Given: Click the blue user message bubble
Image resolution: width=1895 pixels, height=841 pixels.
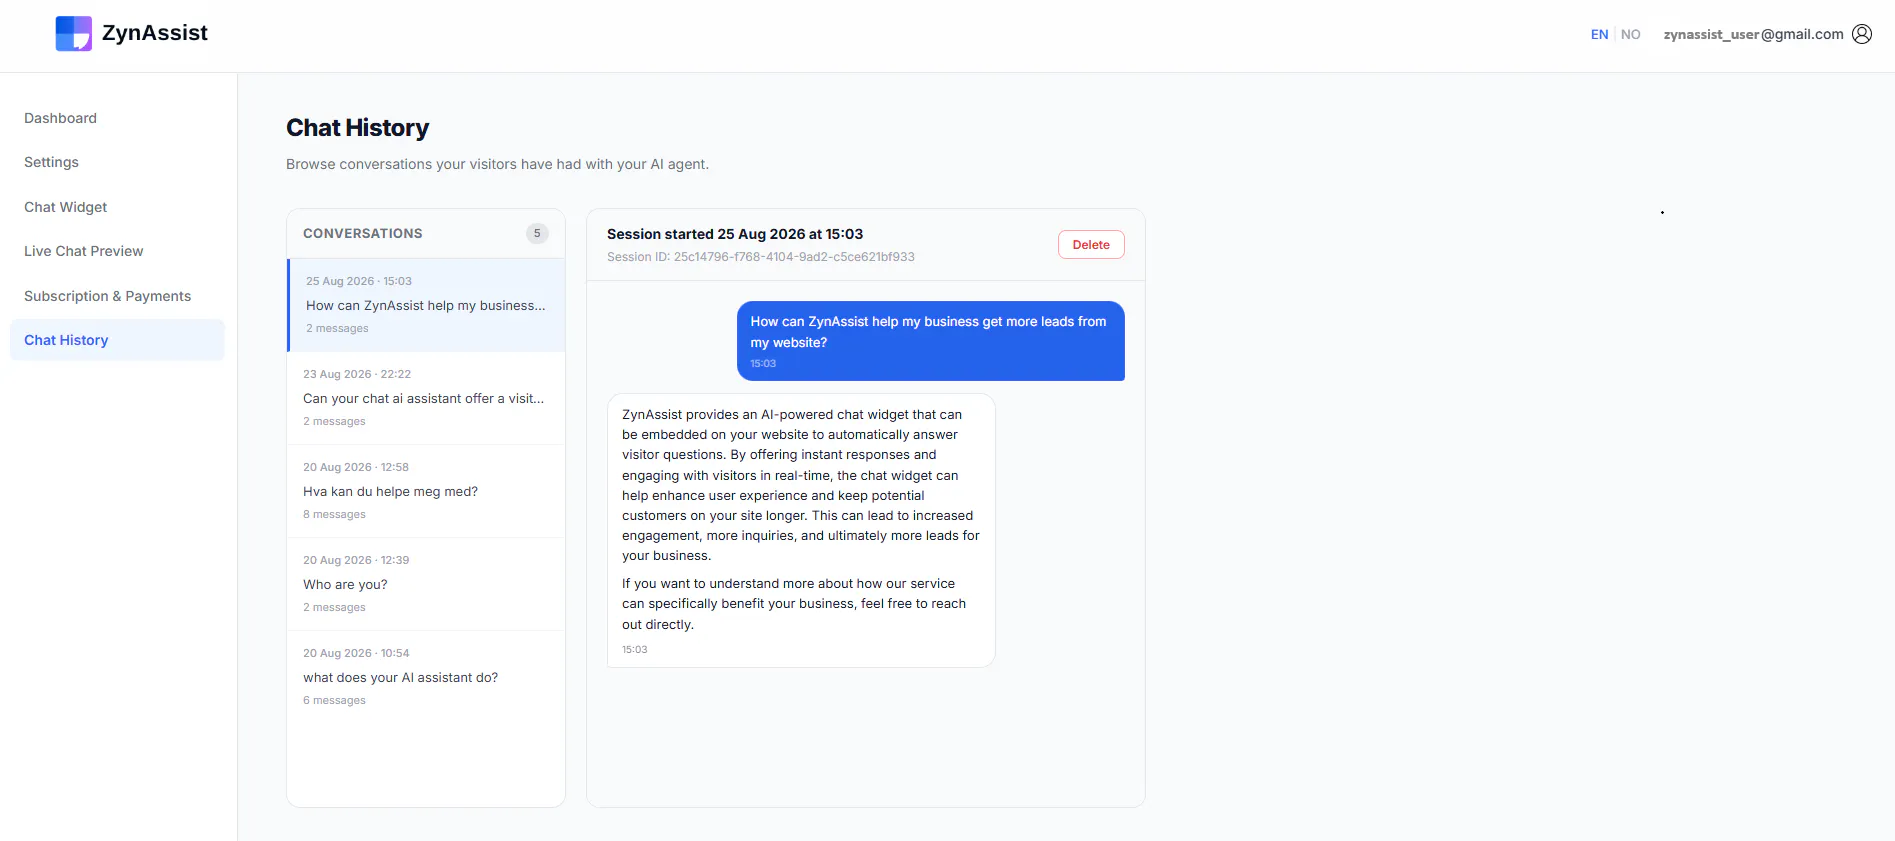Looking at the screenshot, I should click(x=931, y=341).
